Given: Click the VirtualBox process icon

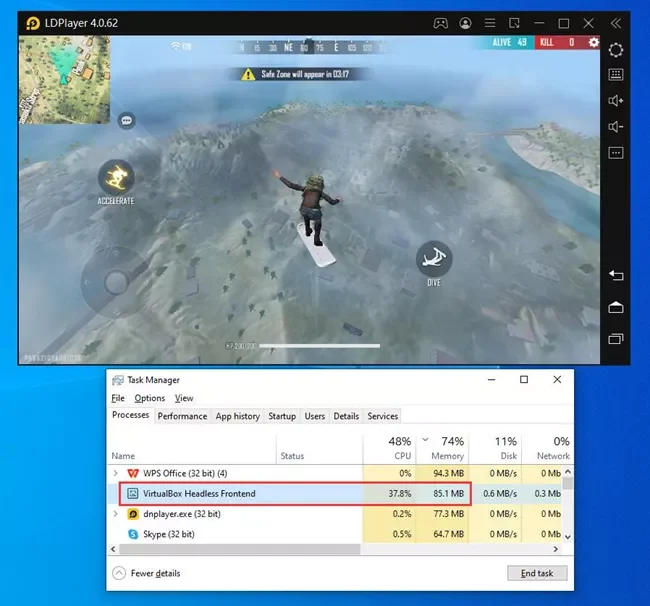Looking at the screenshot, I should click(133, 493).
